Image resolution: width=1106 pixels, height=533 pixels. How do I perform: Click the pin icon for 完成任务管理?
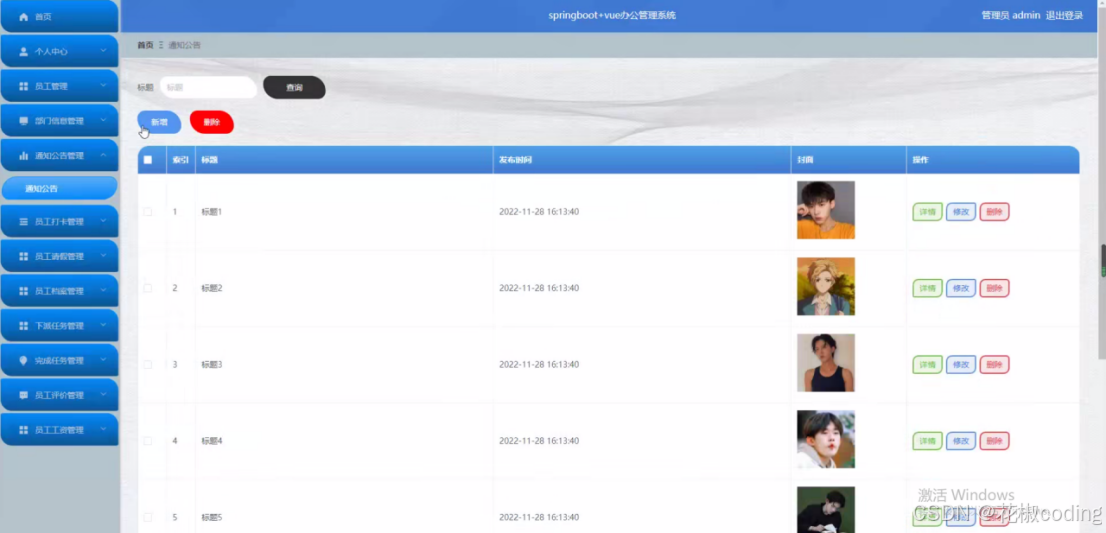tap(23, 360)
